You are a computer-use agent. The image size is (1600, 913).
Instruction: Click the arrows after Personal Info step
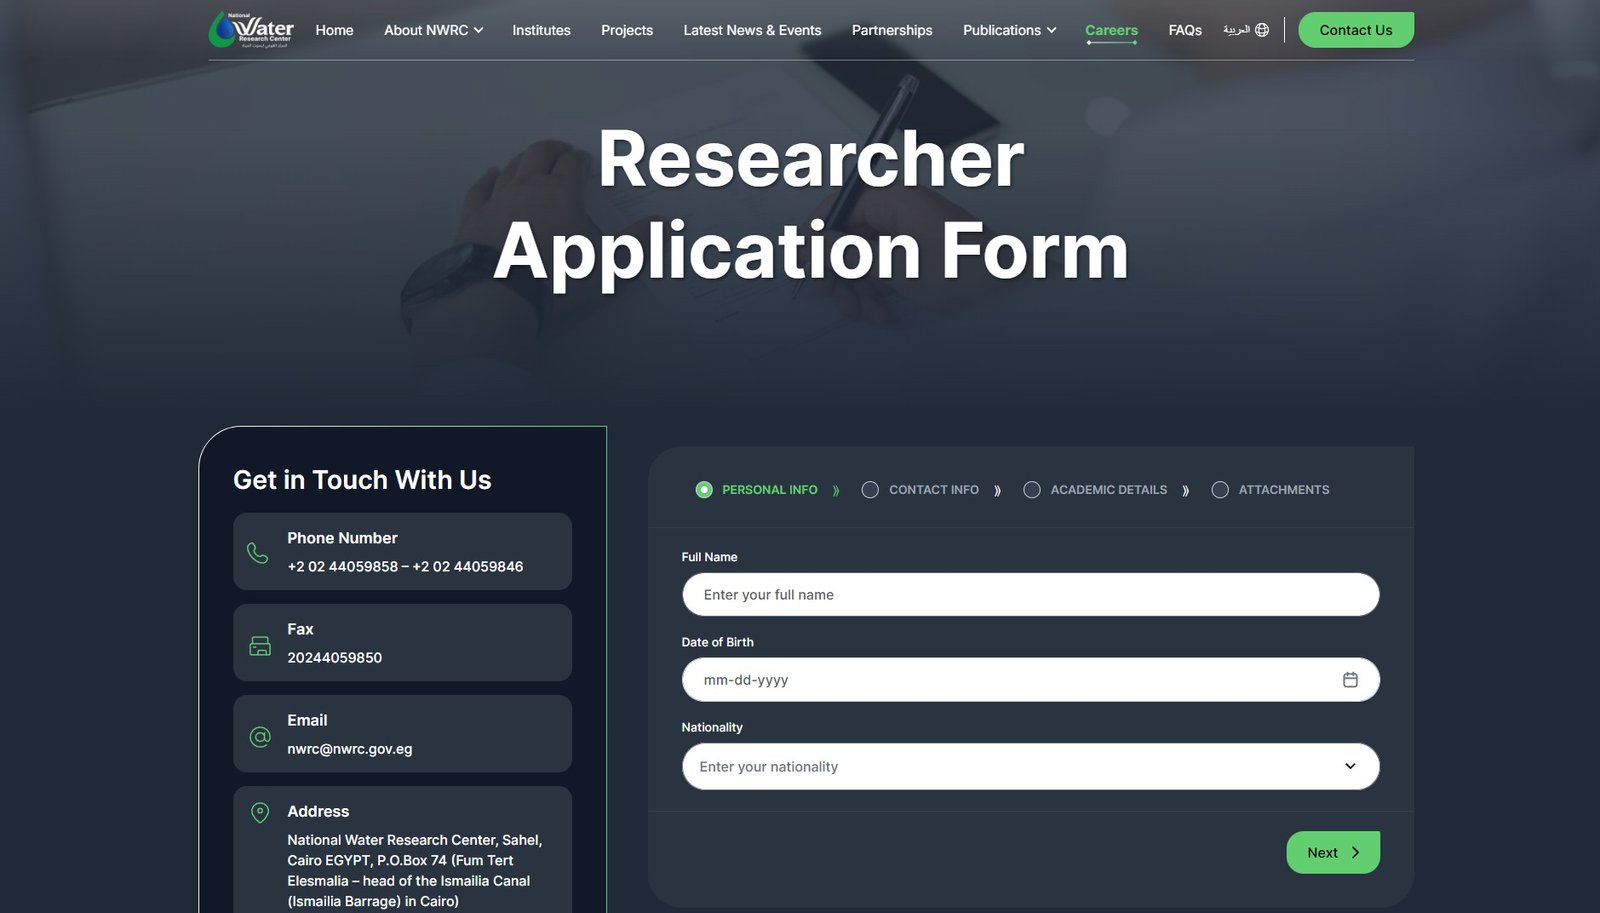click(836, 490)
